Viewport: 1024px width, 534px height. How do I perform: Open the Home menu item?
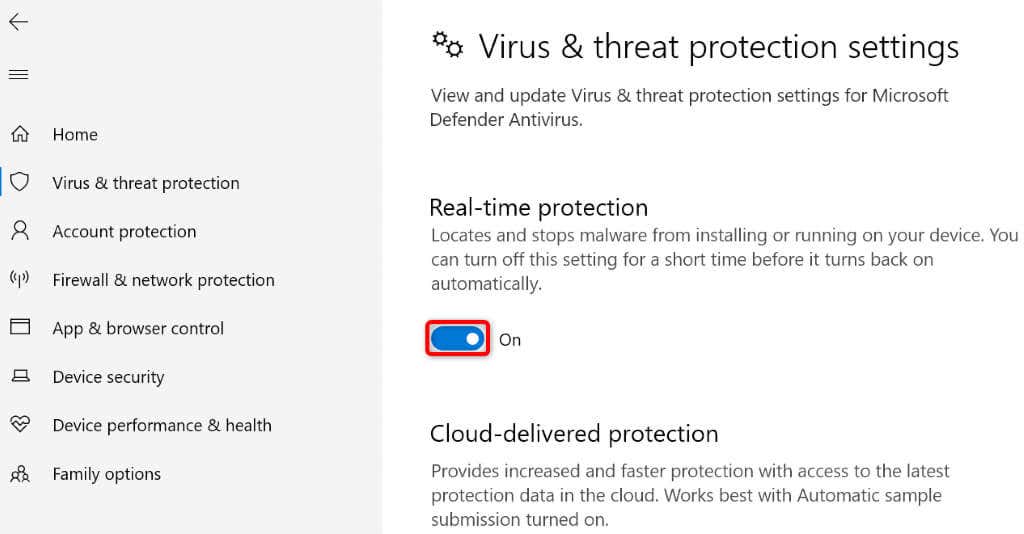click(75, 135)
